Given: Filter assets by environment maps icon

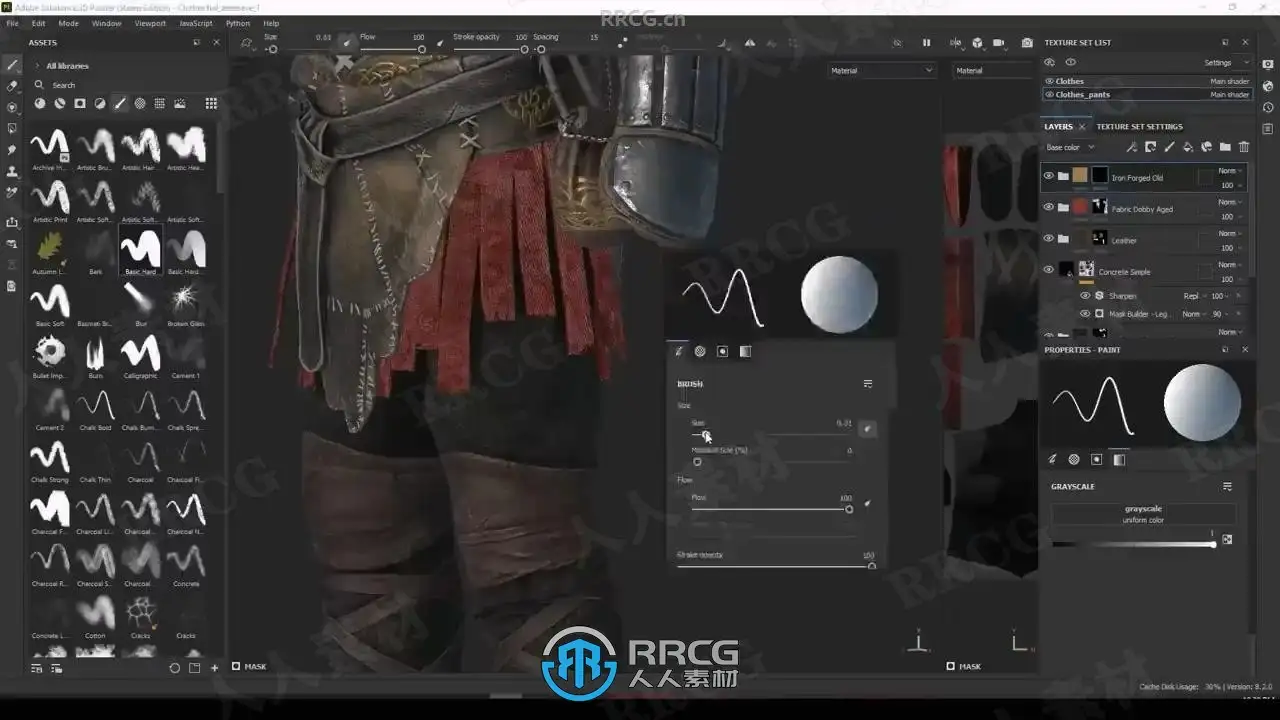Looking at the screenshot, I should (x=180, y=103).
